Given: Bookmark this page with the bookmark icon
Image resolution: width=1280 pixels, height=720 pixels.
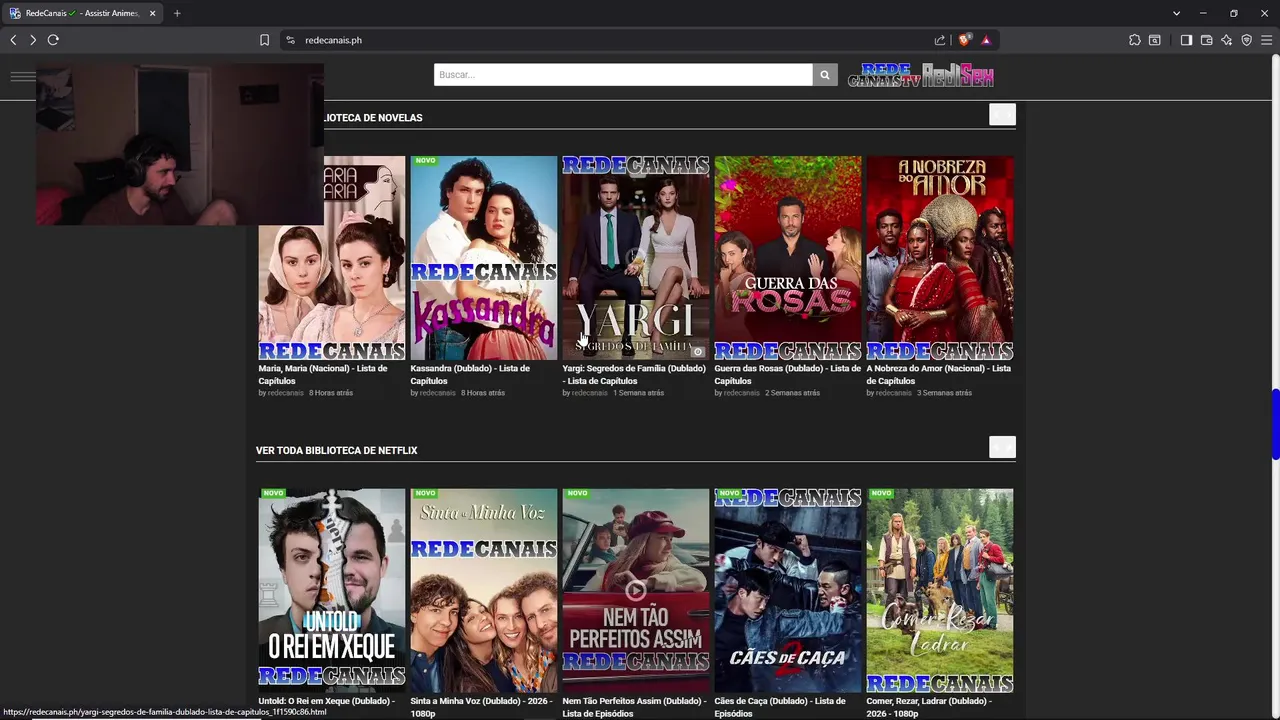Looking at the screenshot, I should [264, 40].
